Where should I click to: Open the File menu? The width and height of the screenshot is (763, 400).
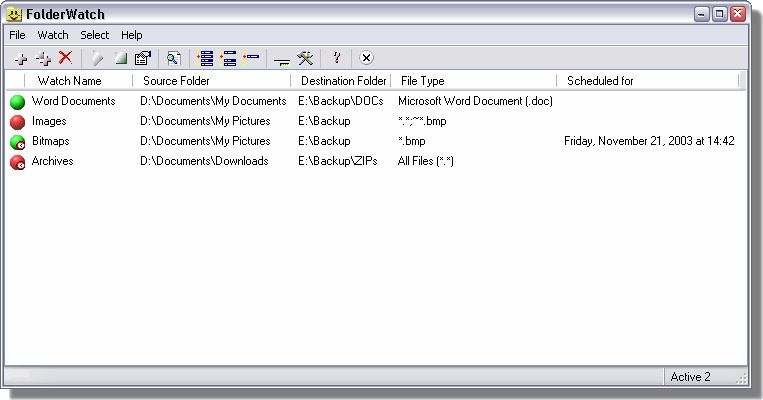coord(17,35)
